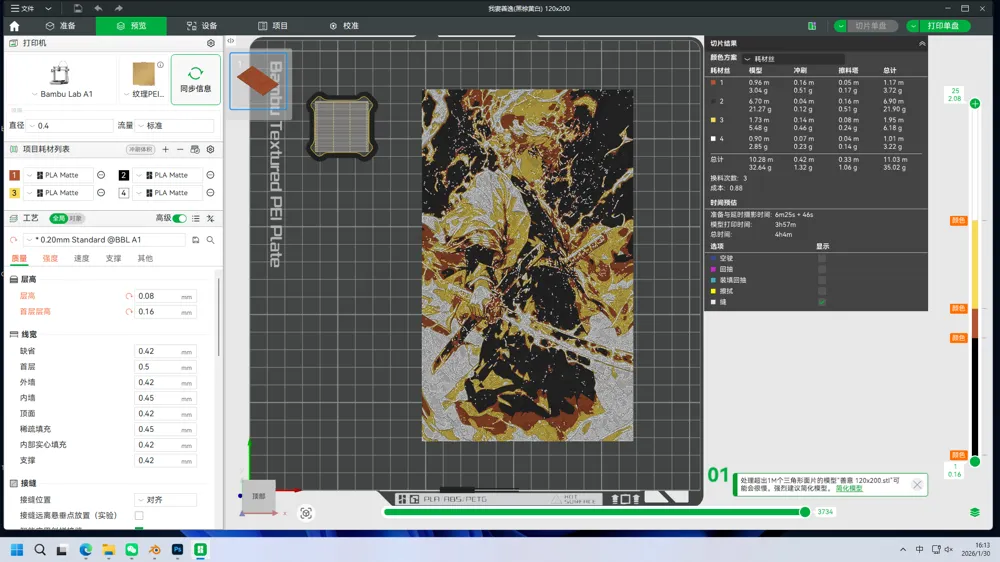Edit the filament 1 preset icon
The width and height of the screenshot is (1000, 562).
(x=101, y=175)
